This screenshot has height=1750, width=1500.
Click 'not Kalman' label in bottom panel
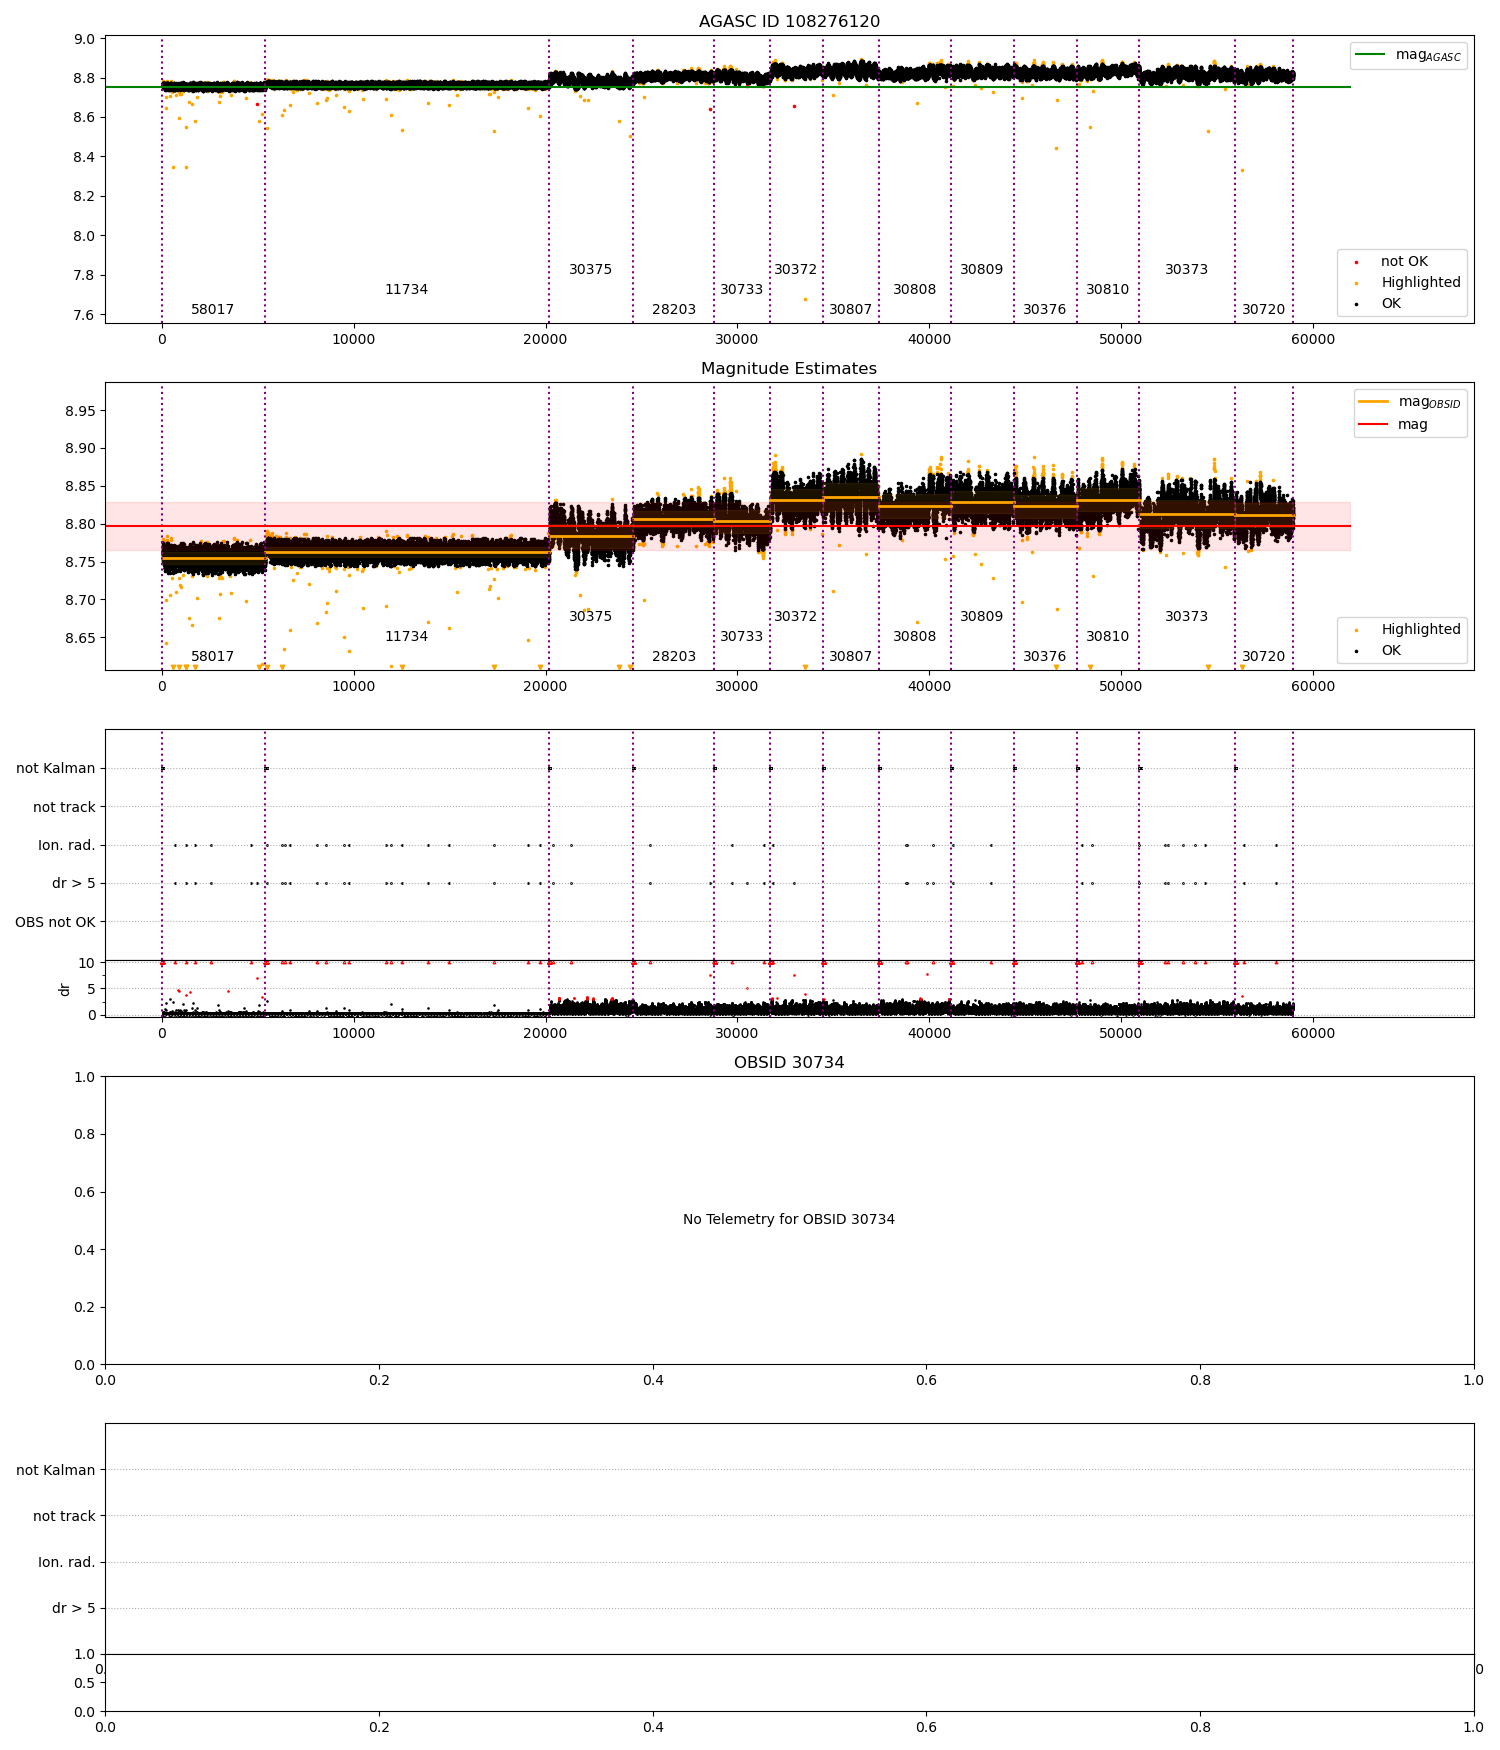56,1470
